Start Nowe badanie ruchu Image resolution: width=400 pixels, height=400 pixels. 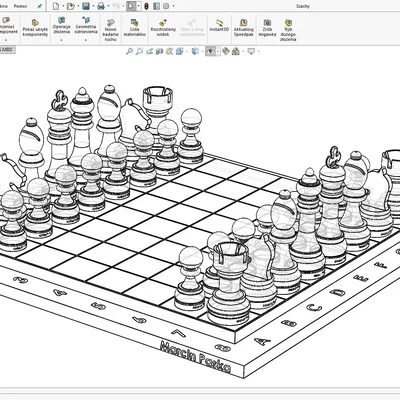click(x=110, y=30)
